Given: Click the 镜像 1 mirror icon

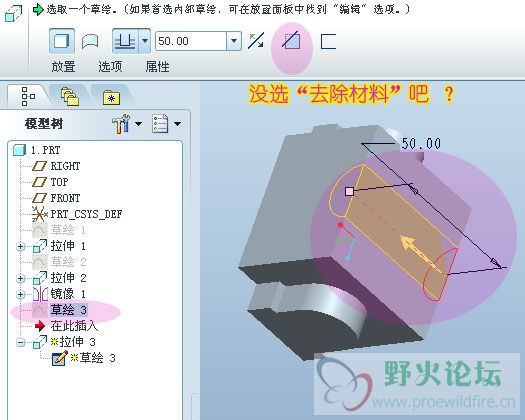Looking at the screenshot, I should click(40, 294).
